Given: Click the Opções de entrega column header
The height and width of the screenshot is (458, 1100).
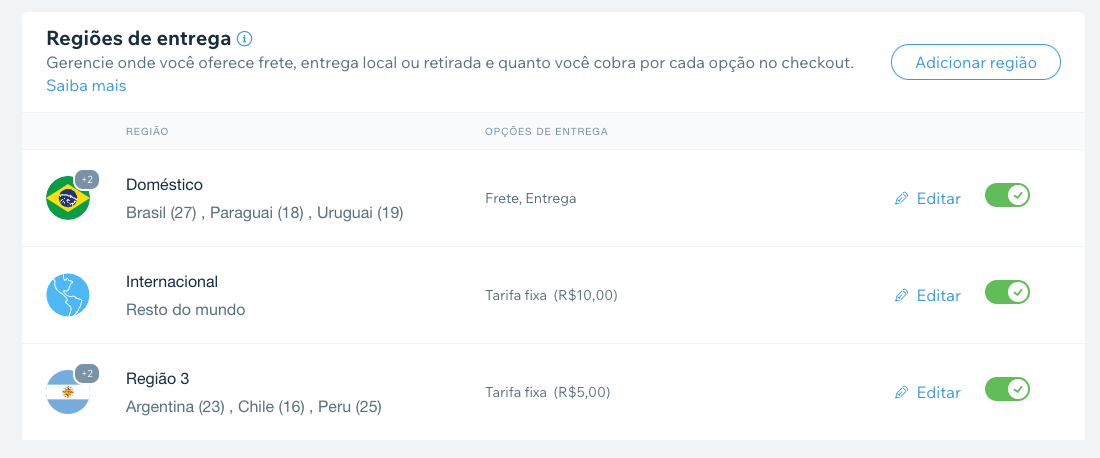Looking at the screenshot, I should point(546,132).
